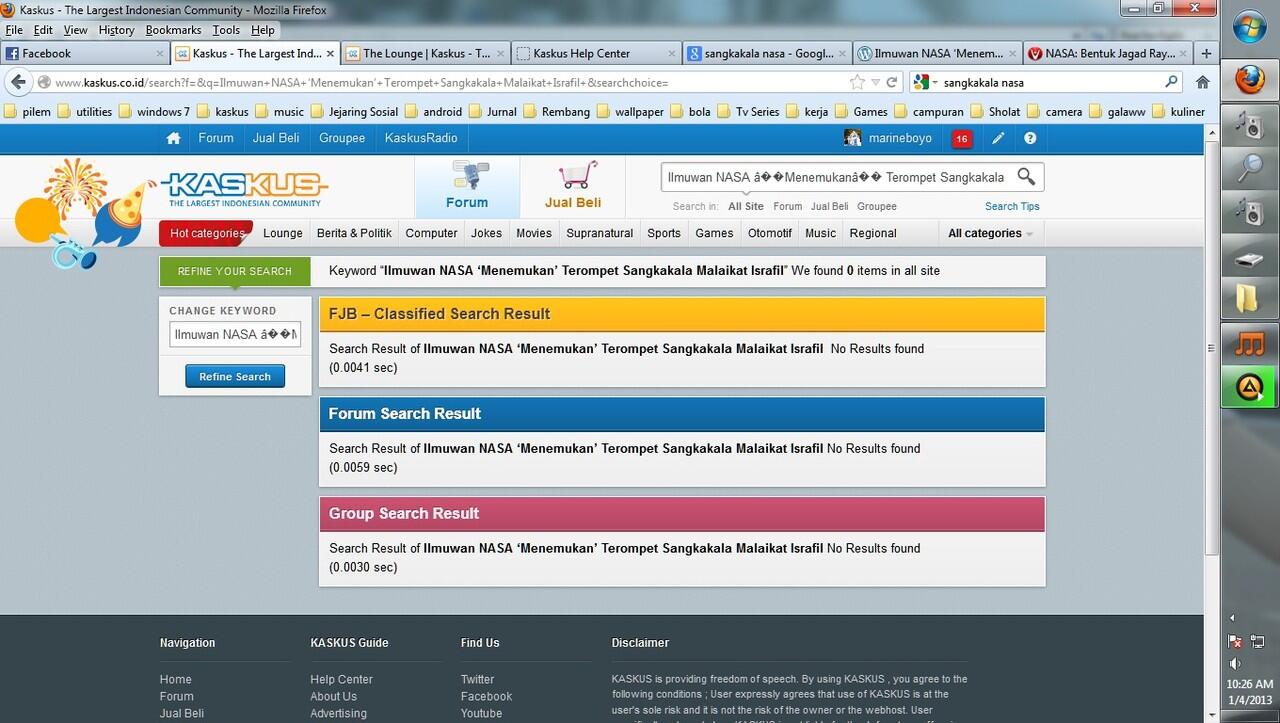This screenshot has height=723, width=1280.
Task: Open the Tools menu
Action: [226, 30]
